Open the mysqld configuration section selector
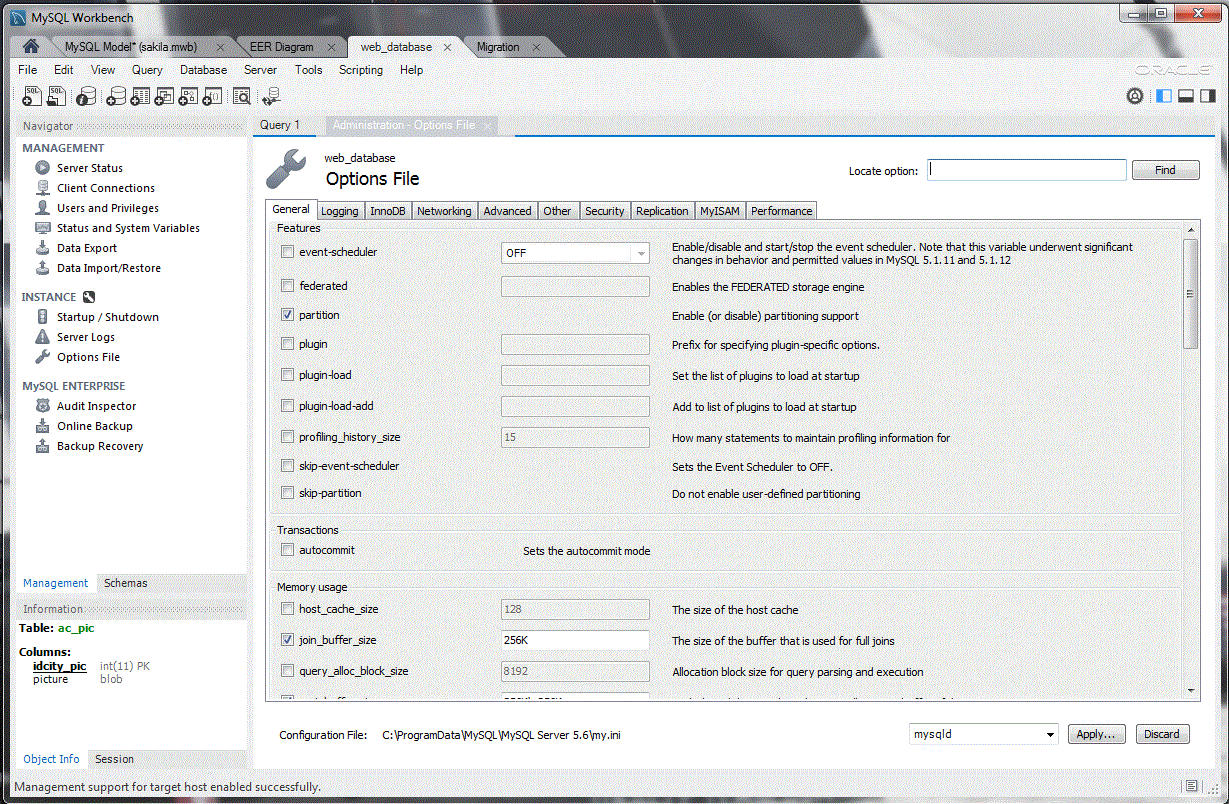This screenshot has width=1229, height=804. (982, 733)
